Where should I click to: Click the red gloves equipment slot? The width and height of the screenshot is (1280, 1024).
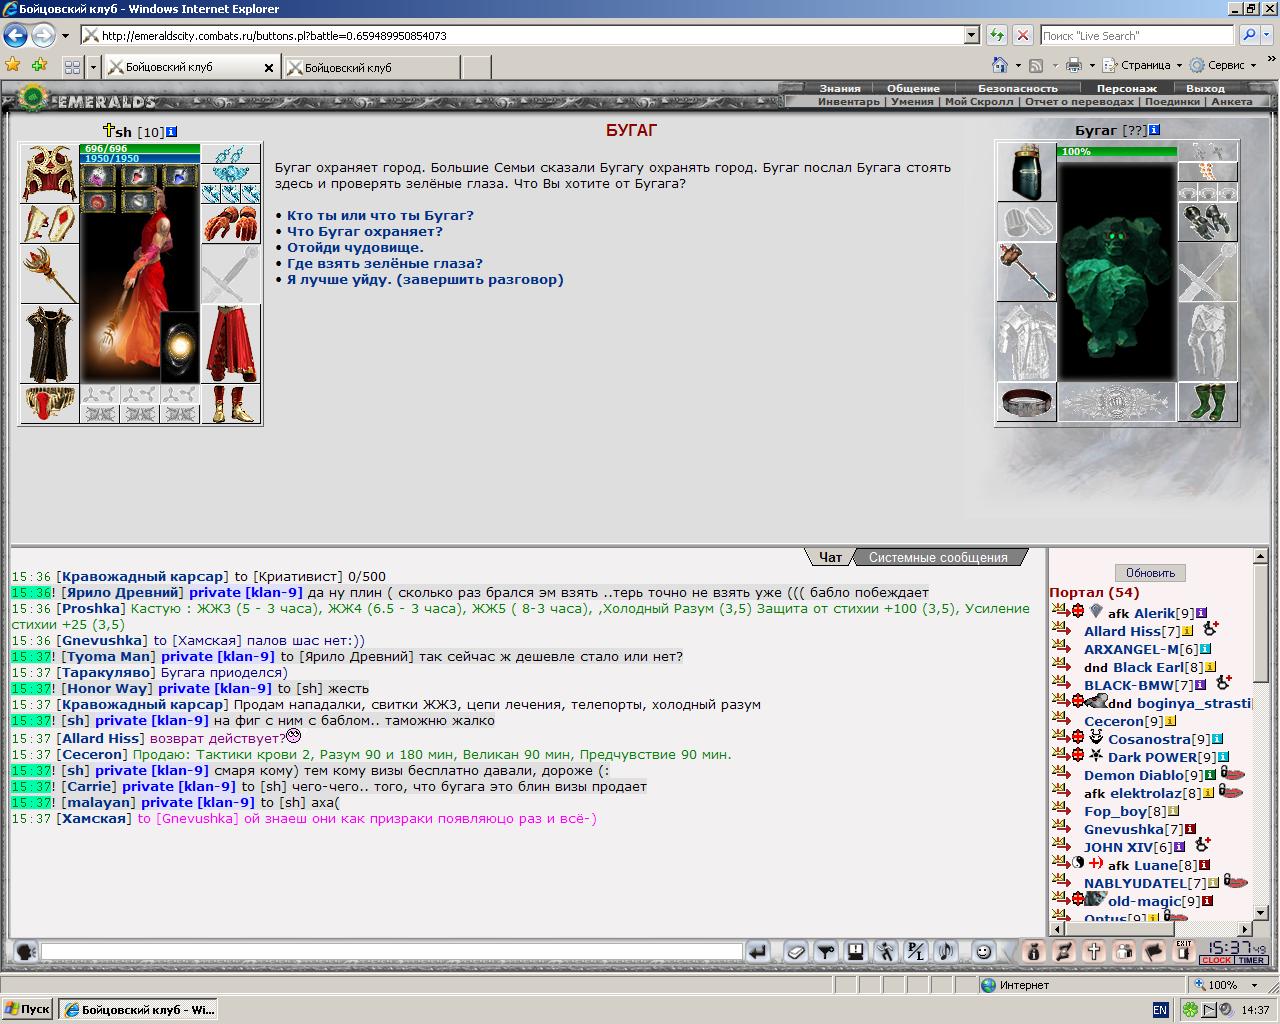[231, 224]
